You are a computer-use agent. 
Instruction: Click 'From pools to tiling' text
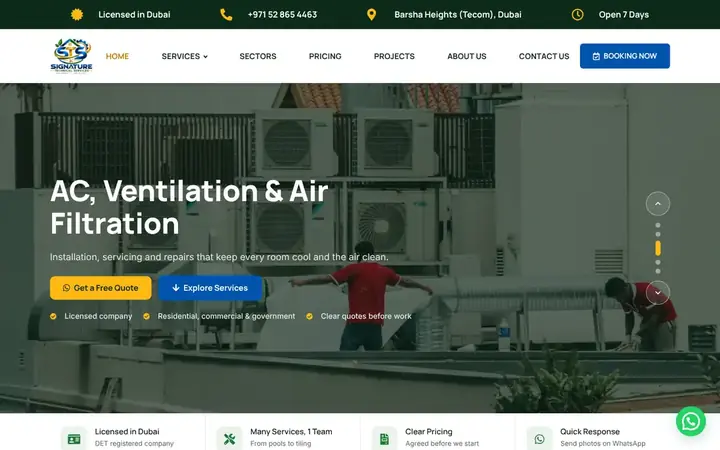point(281,444)
